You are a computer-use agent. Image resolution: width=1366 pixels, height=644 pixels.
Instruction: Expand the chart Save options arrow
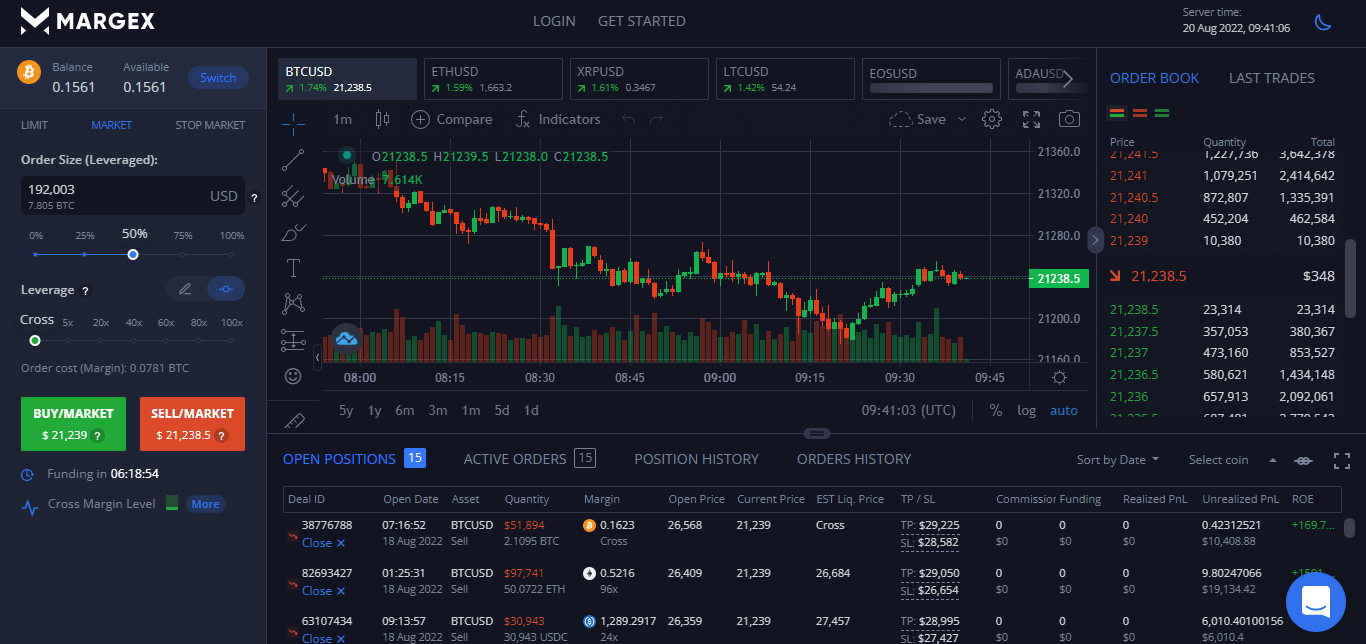point(962,119)
